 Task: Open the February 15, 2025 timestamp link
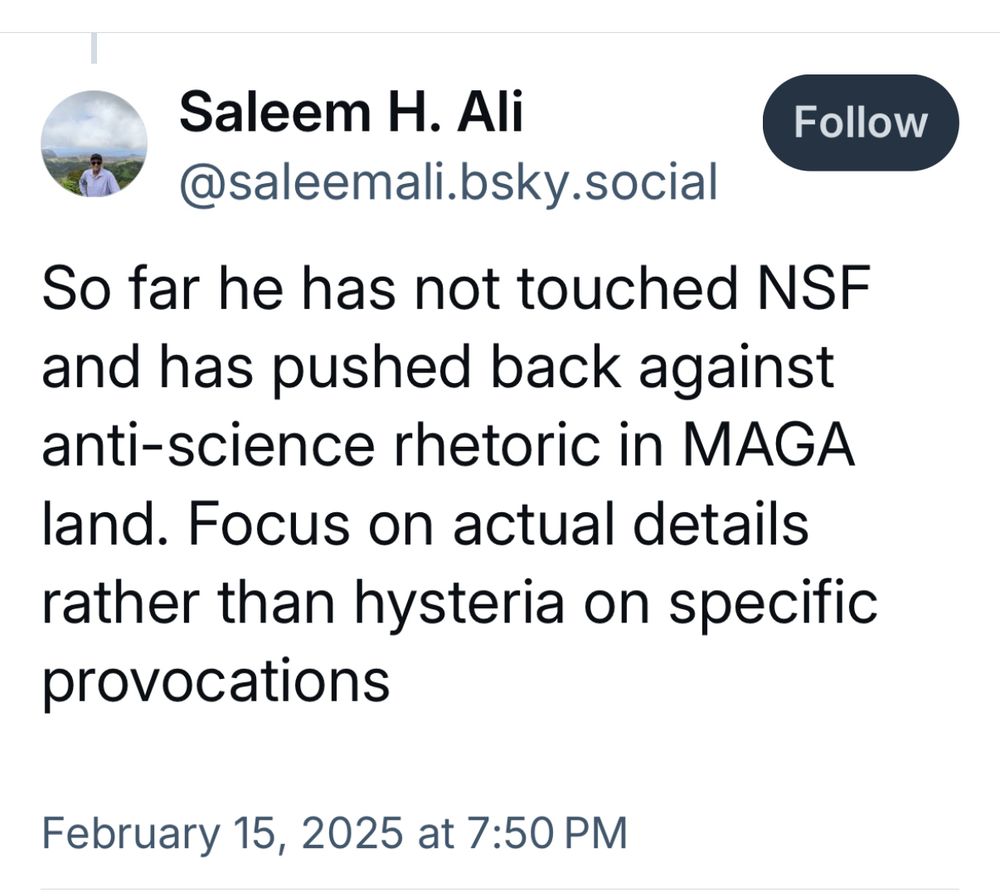click(335, 832)
